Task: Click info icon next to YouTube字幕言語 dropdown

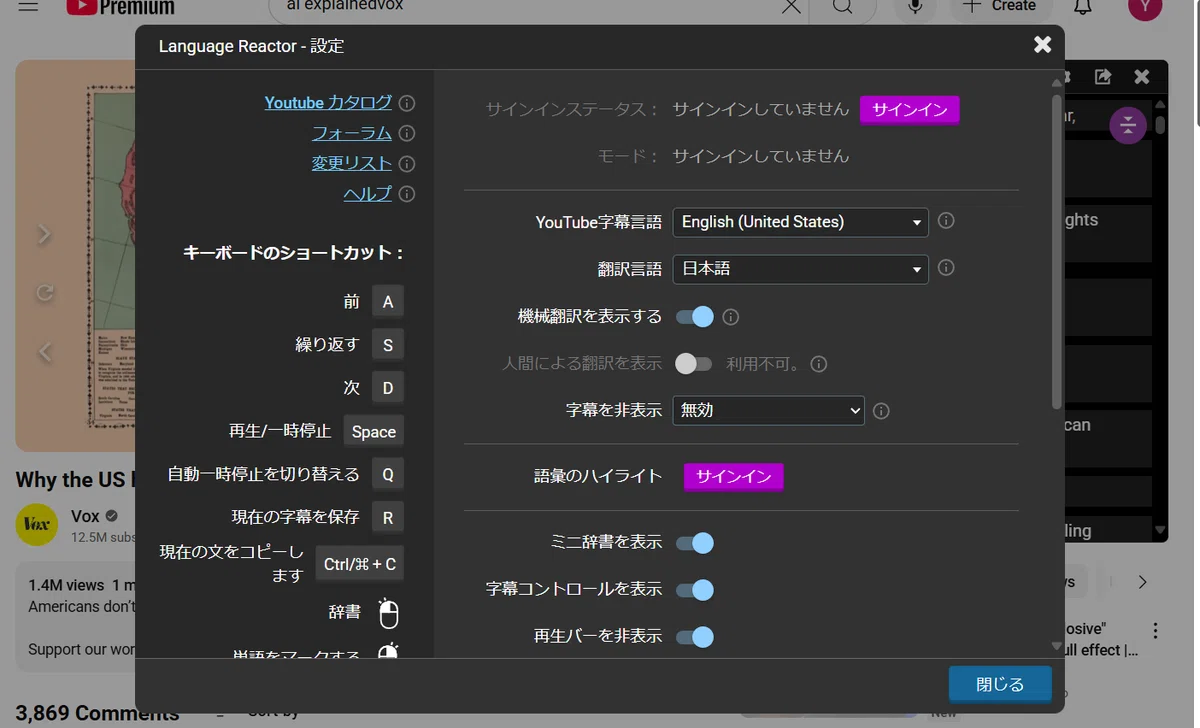Action: click(946, 220)
